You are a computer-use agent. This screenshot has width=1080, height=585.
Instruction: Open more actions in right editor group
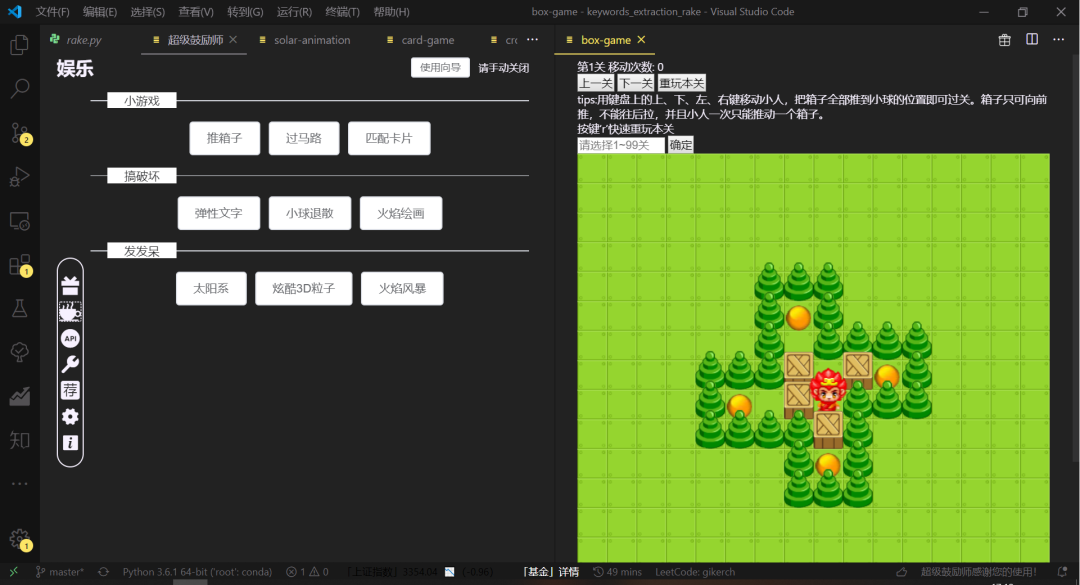click(1059, 40)
